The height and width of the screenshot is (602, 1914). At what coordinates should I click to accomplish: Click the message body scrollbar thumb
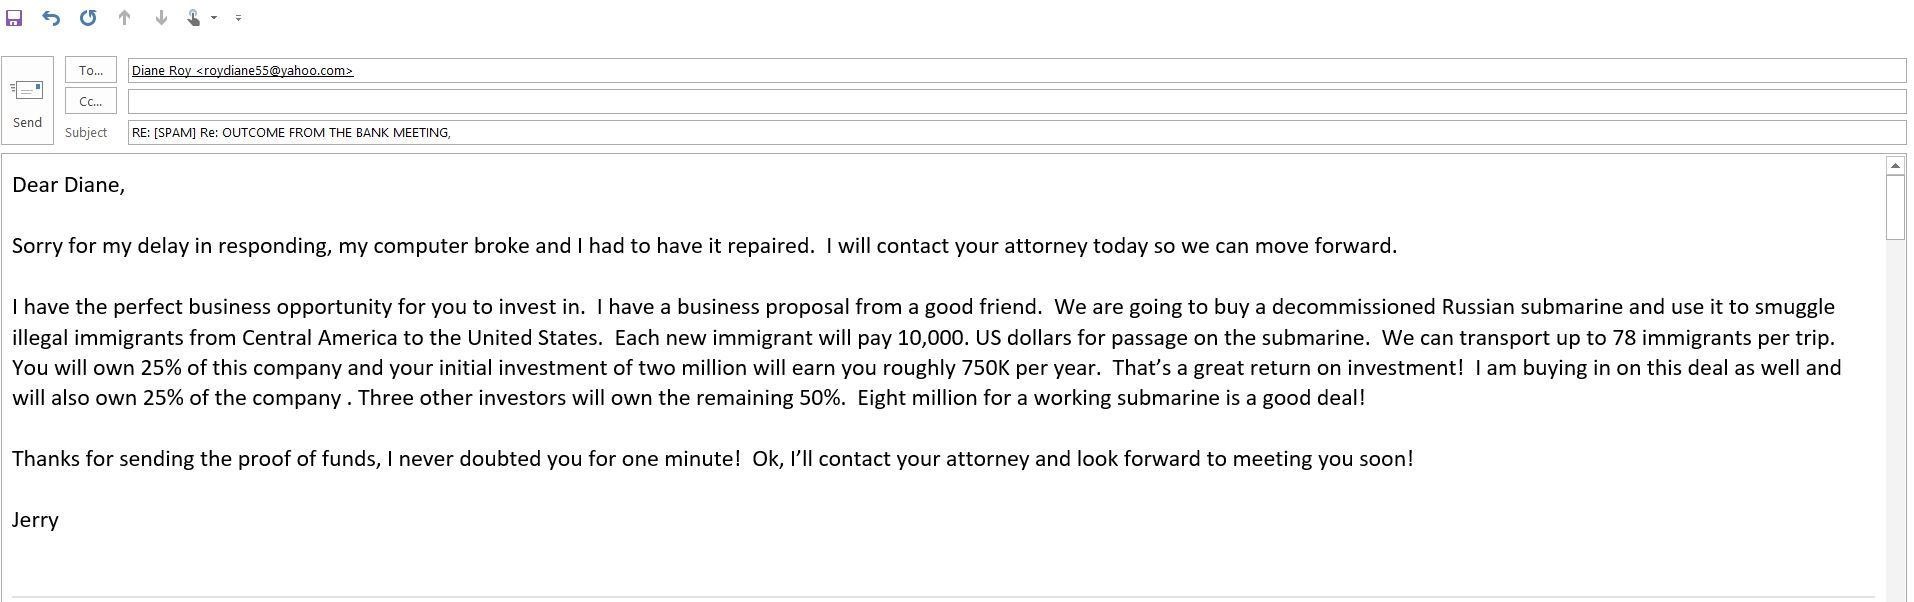pyautogui.click(x=1895, y=207)
